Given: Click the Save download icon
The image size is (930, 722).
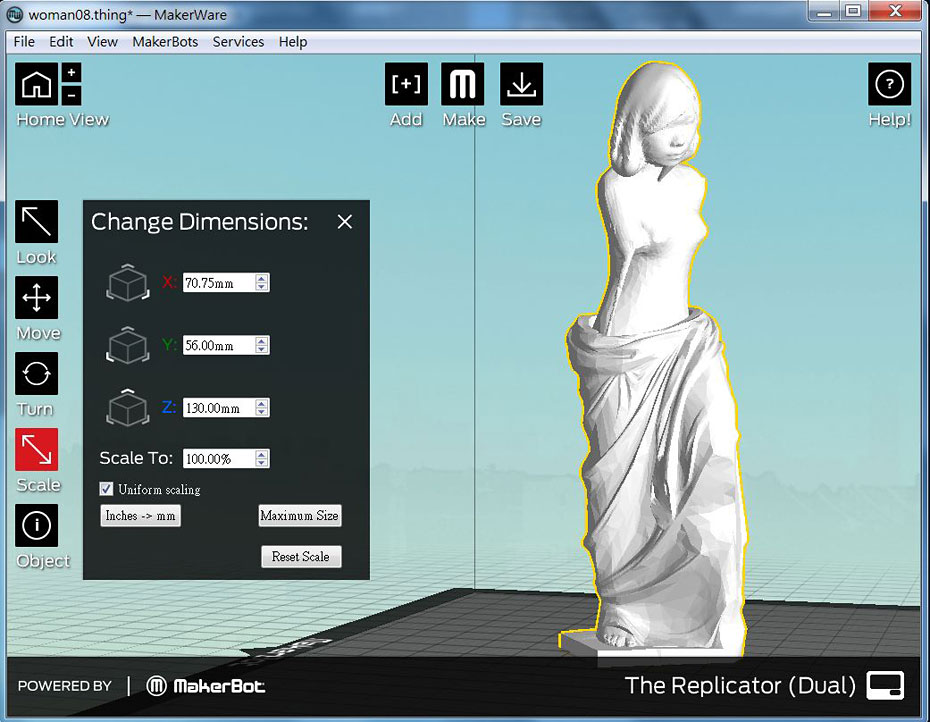Looking at the screenshot, I should pos(521,84).
